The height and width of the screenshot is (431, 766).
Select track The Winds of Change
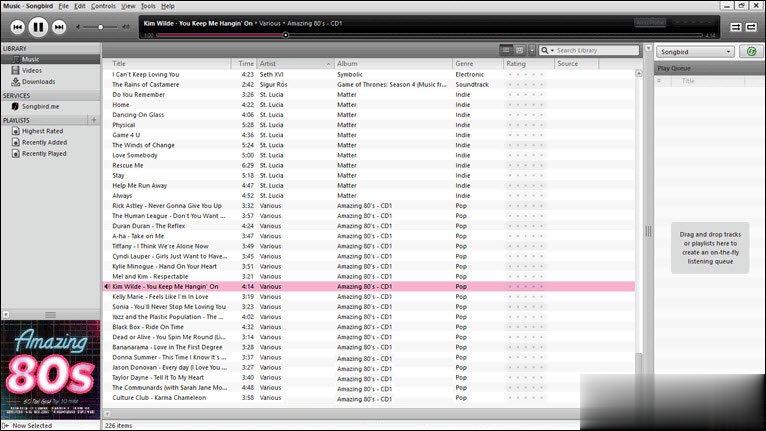(143, 145)
